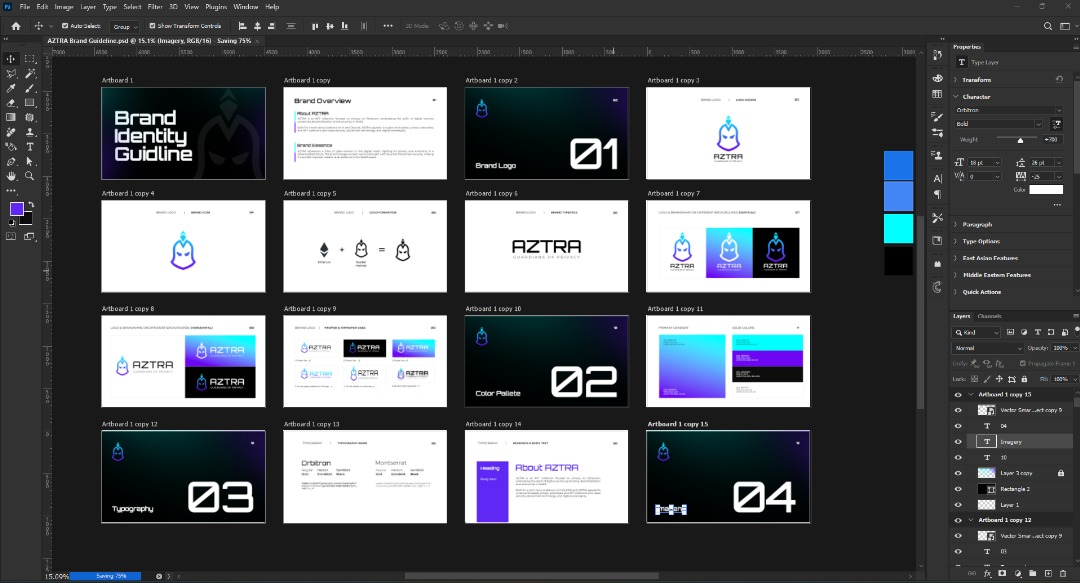Select the Hand tool
The width and height of the screenshot is (1080, 583).
tap(11, 176)
